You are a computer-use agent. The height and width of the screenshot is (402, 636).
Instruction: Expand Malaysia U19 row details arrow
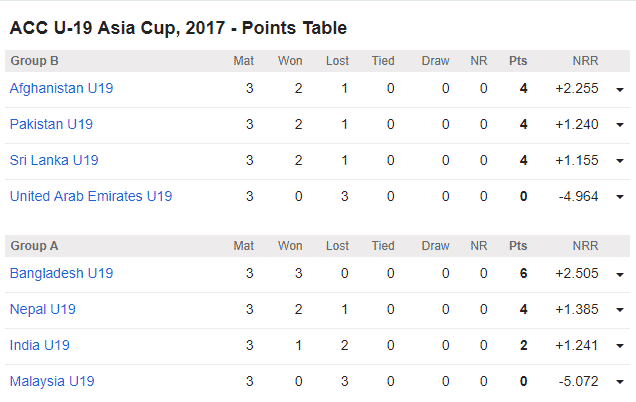[x=620, y=382]
